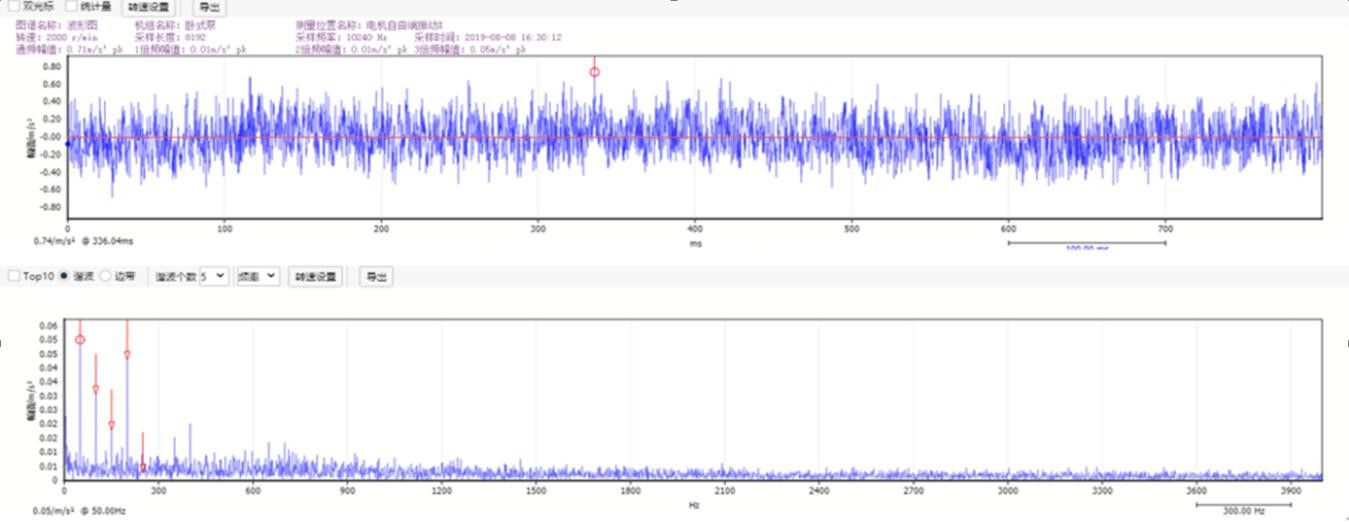Click the 100.00 ms scale bar under waveform
This screenshot has width=1349, height=524.
tap(1086, 243)
